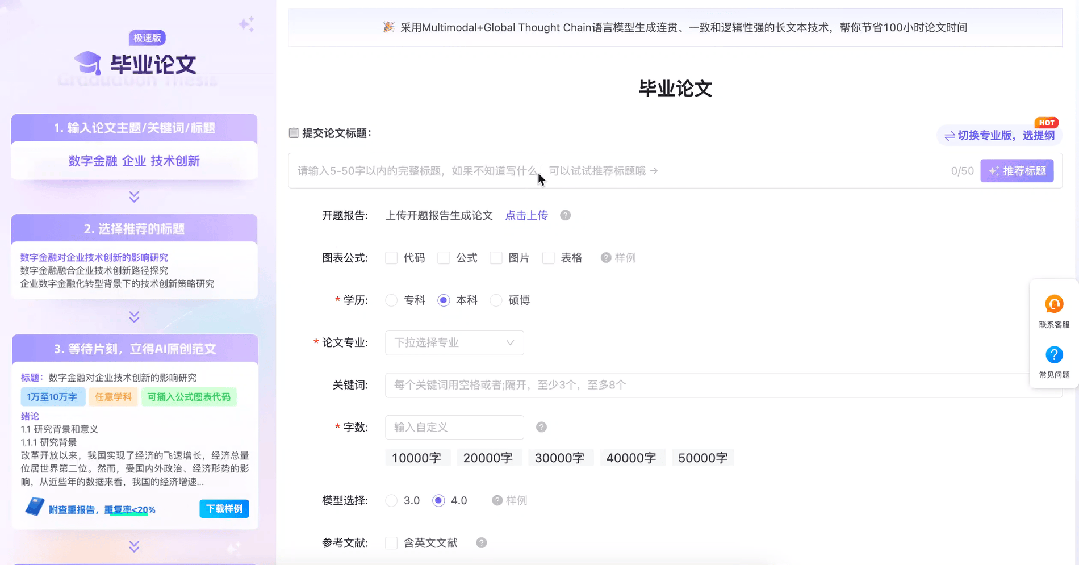Click the 样例 icon beside model 4.0

[497, 500]
